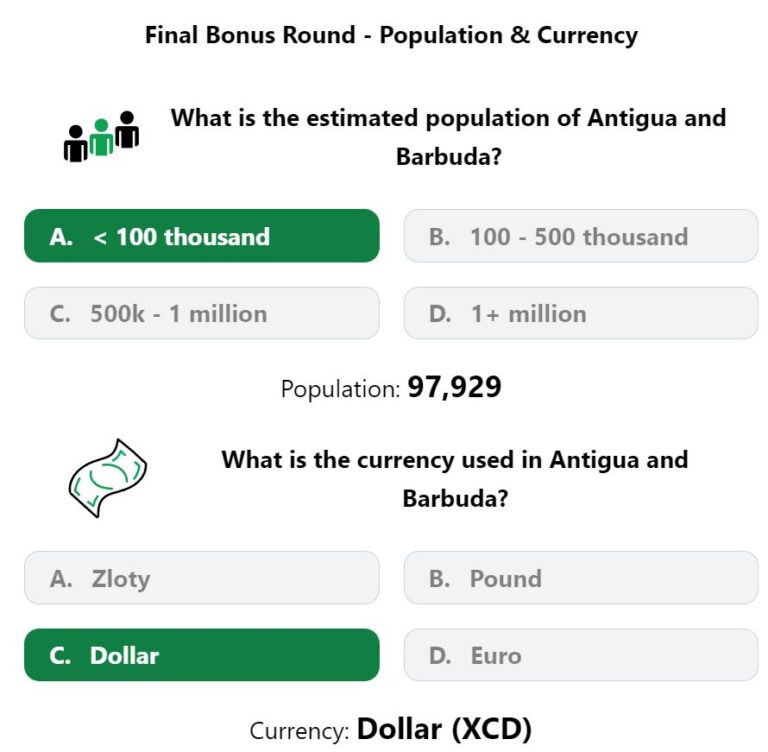
Task: Click the 'Dollar (XCD)' result text
Action: [x=444, y=729]
